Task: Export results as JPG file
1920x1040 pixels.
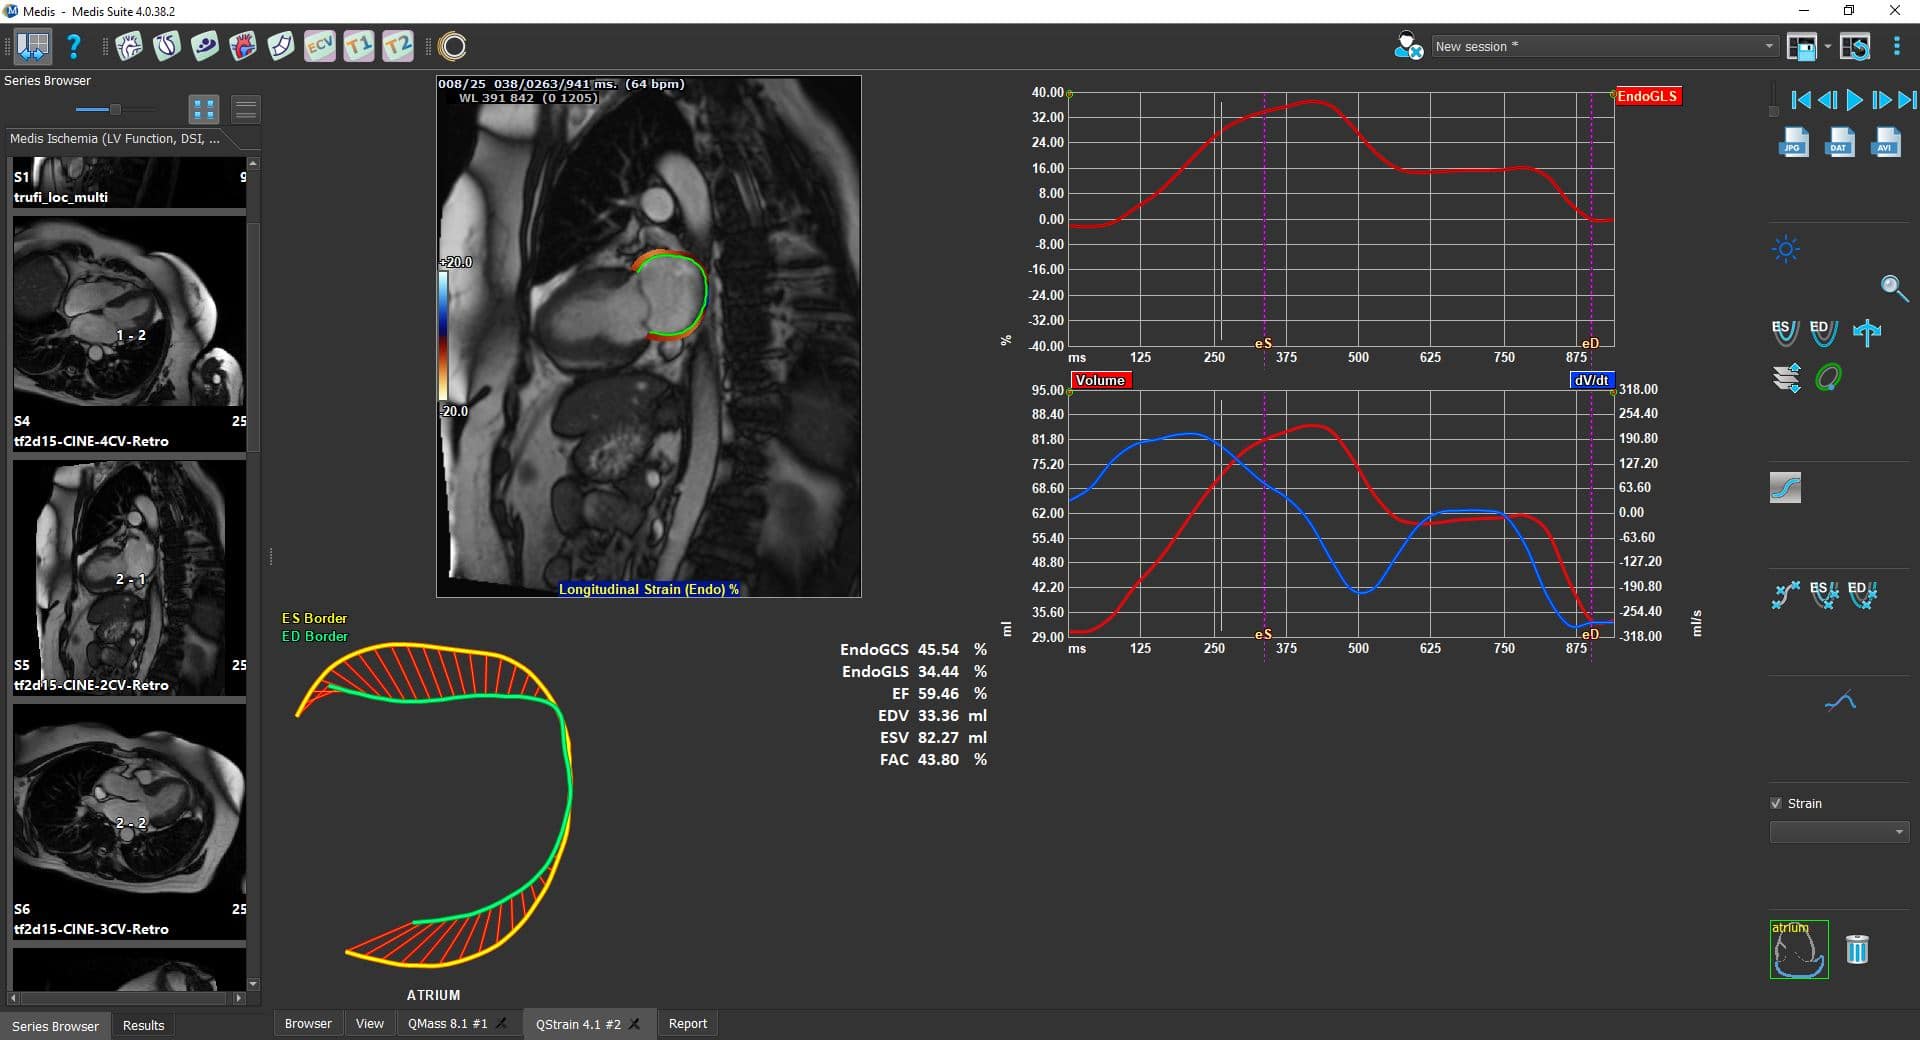Action: pos(1792,143)
